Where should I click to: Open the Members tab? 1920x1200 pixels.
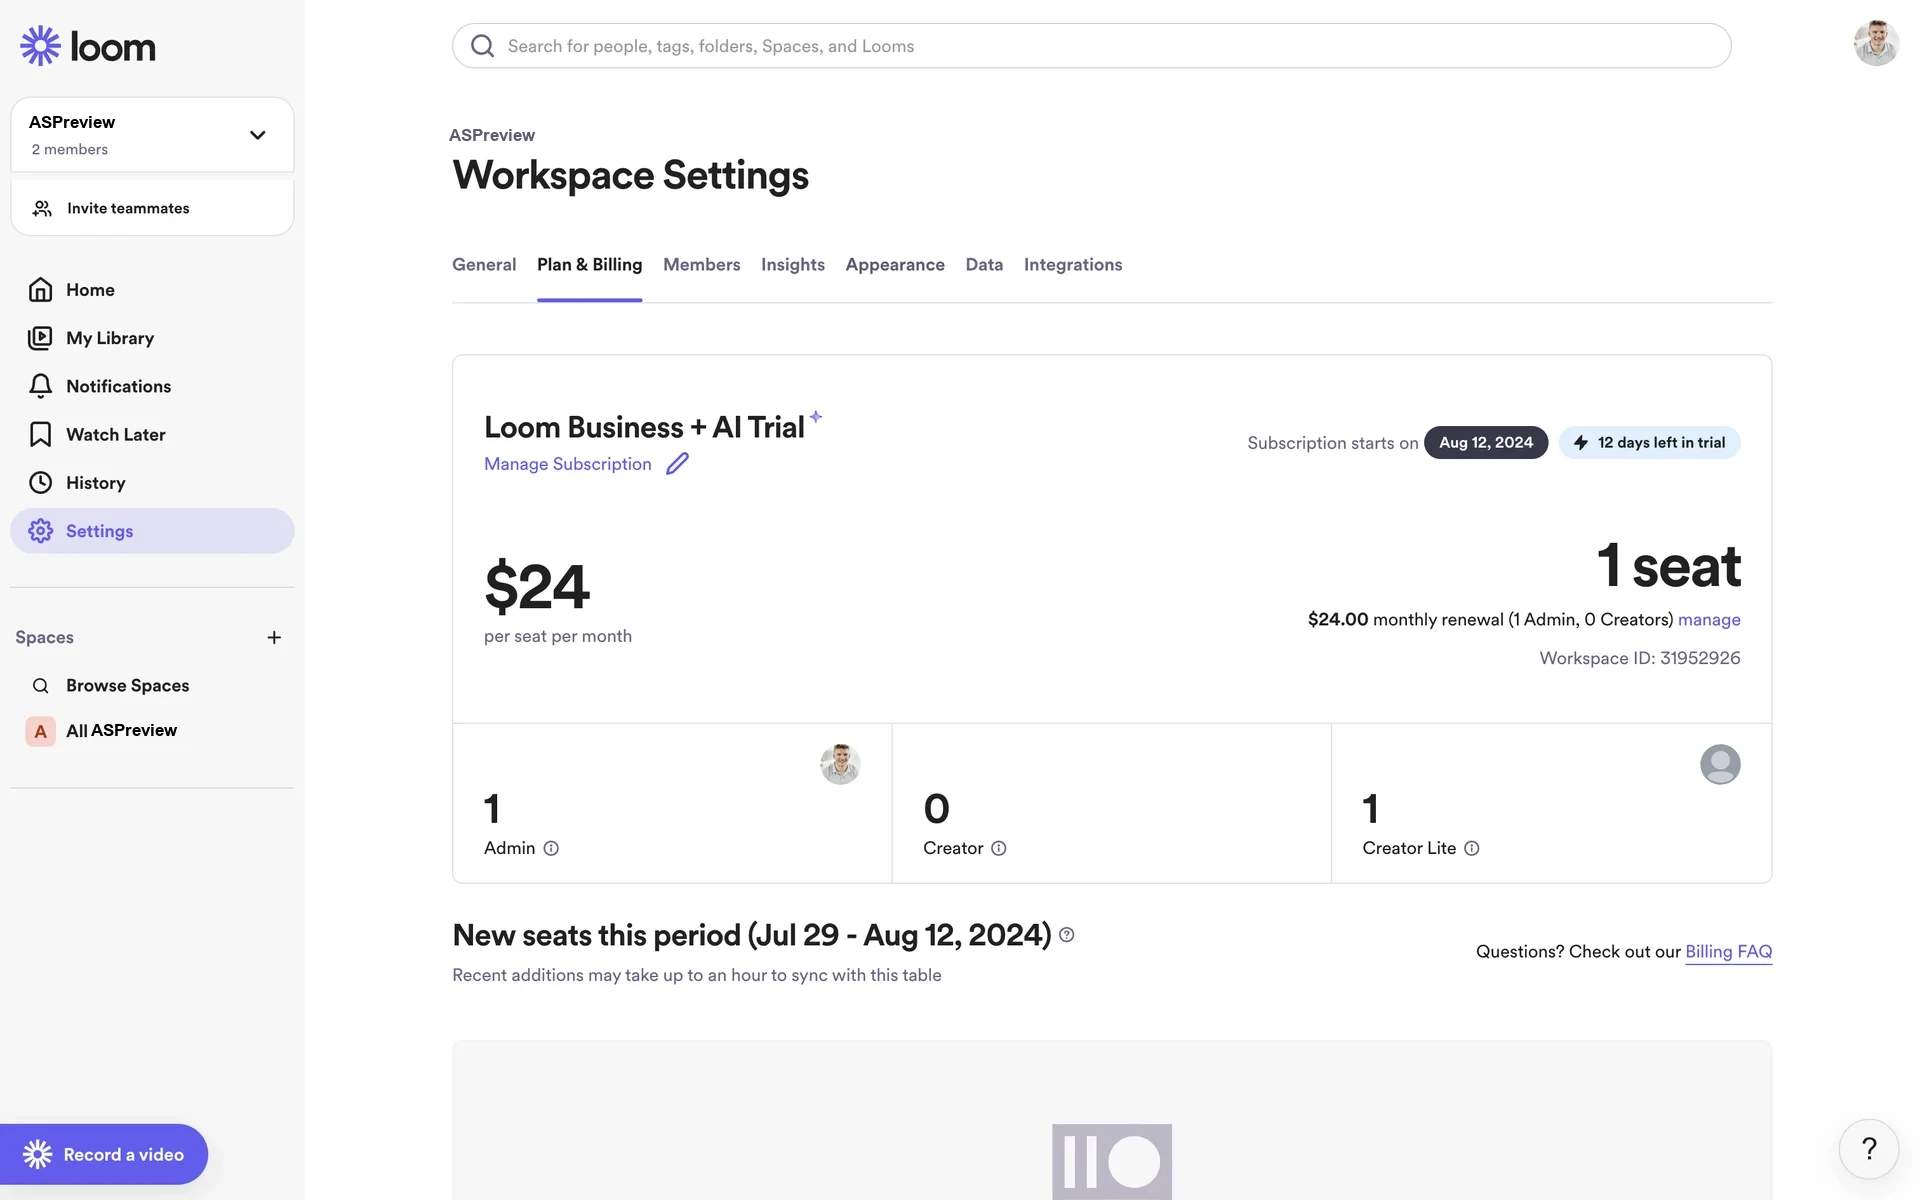click(701, 265)
